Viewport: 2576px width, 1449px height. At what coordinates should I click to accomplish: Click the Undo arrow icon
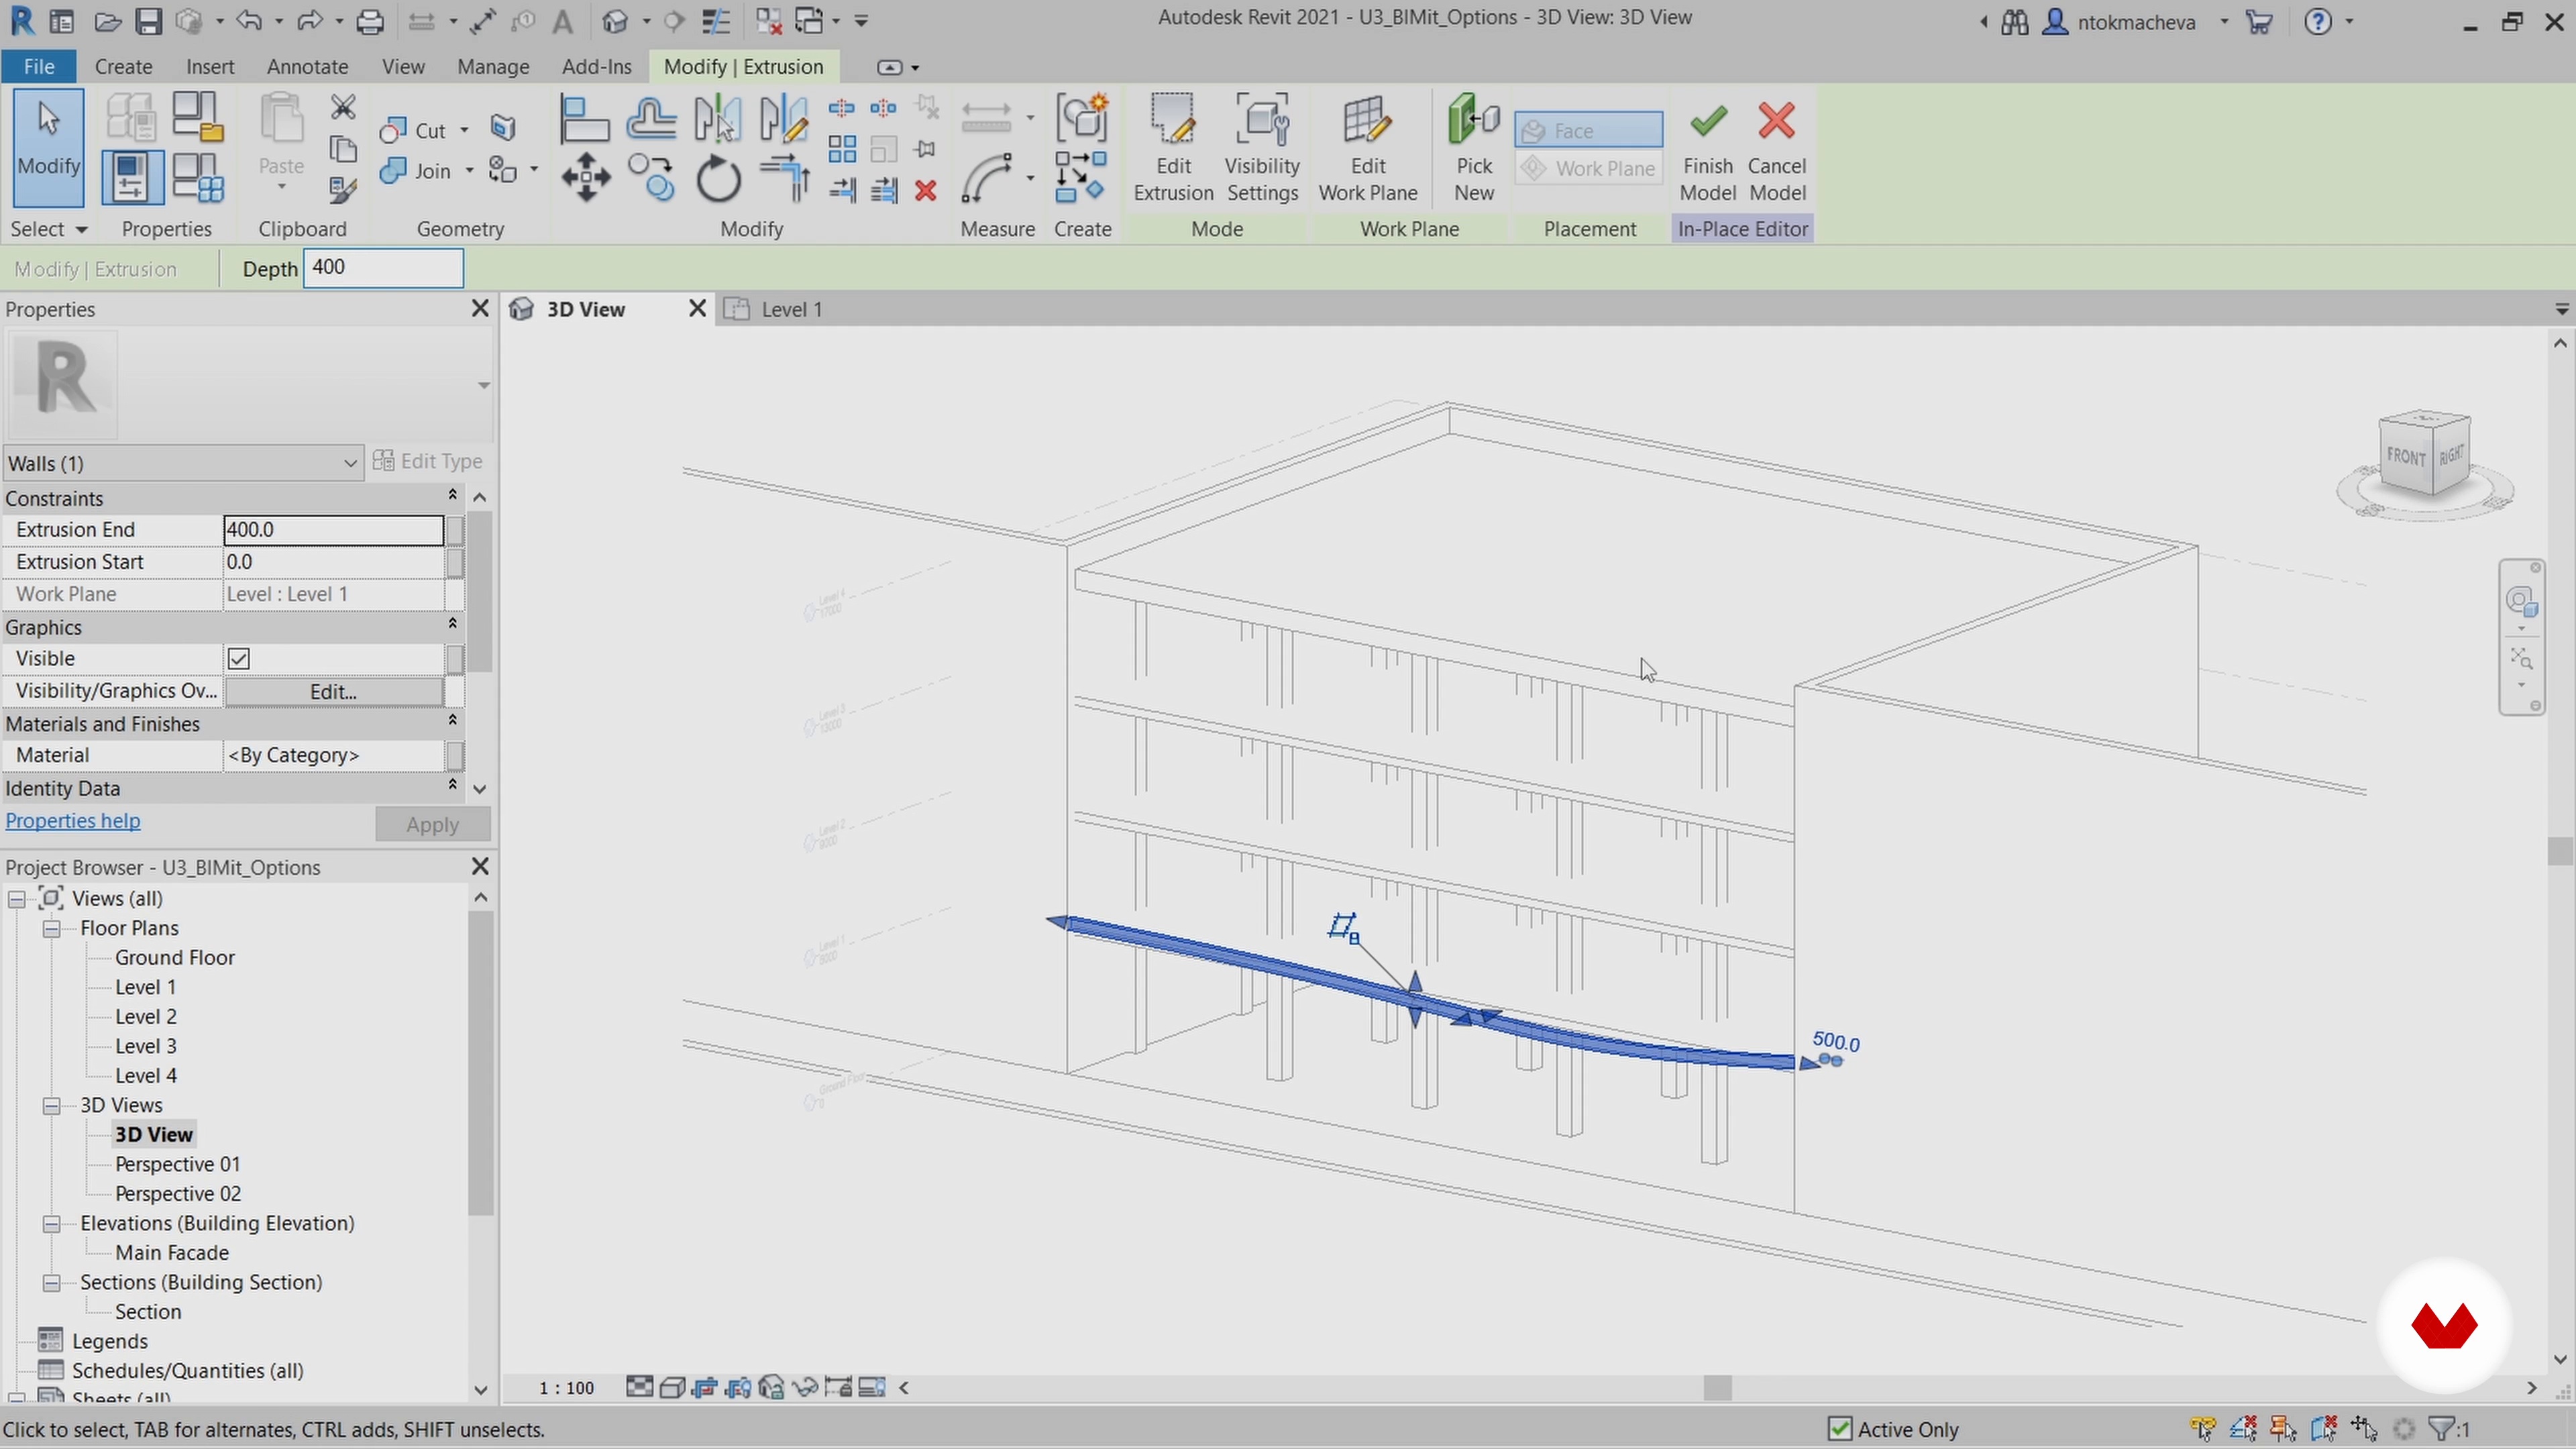click(250, 21)
